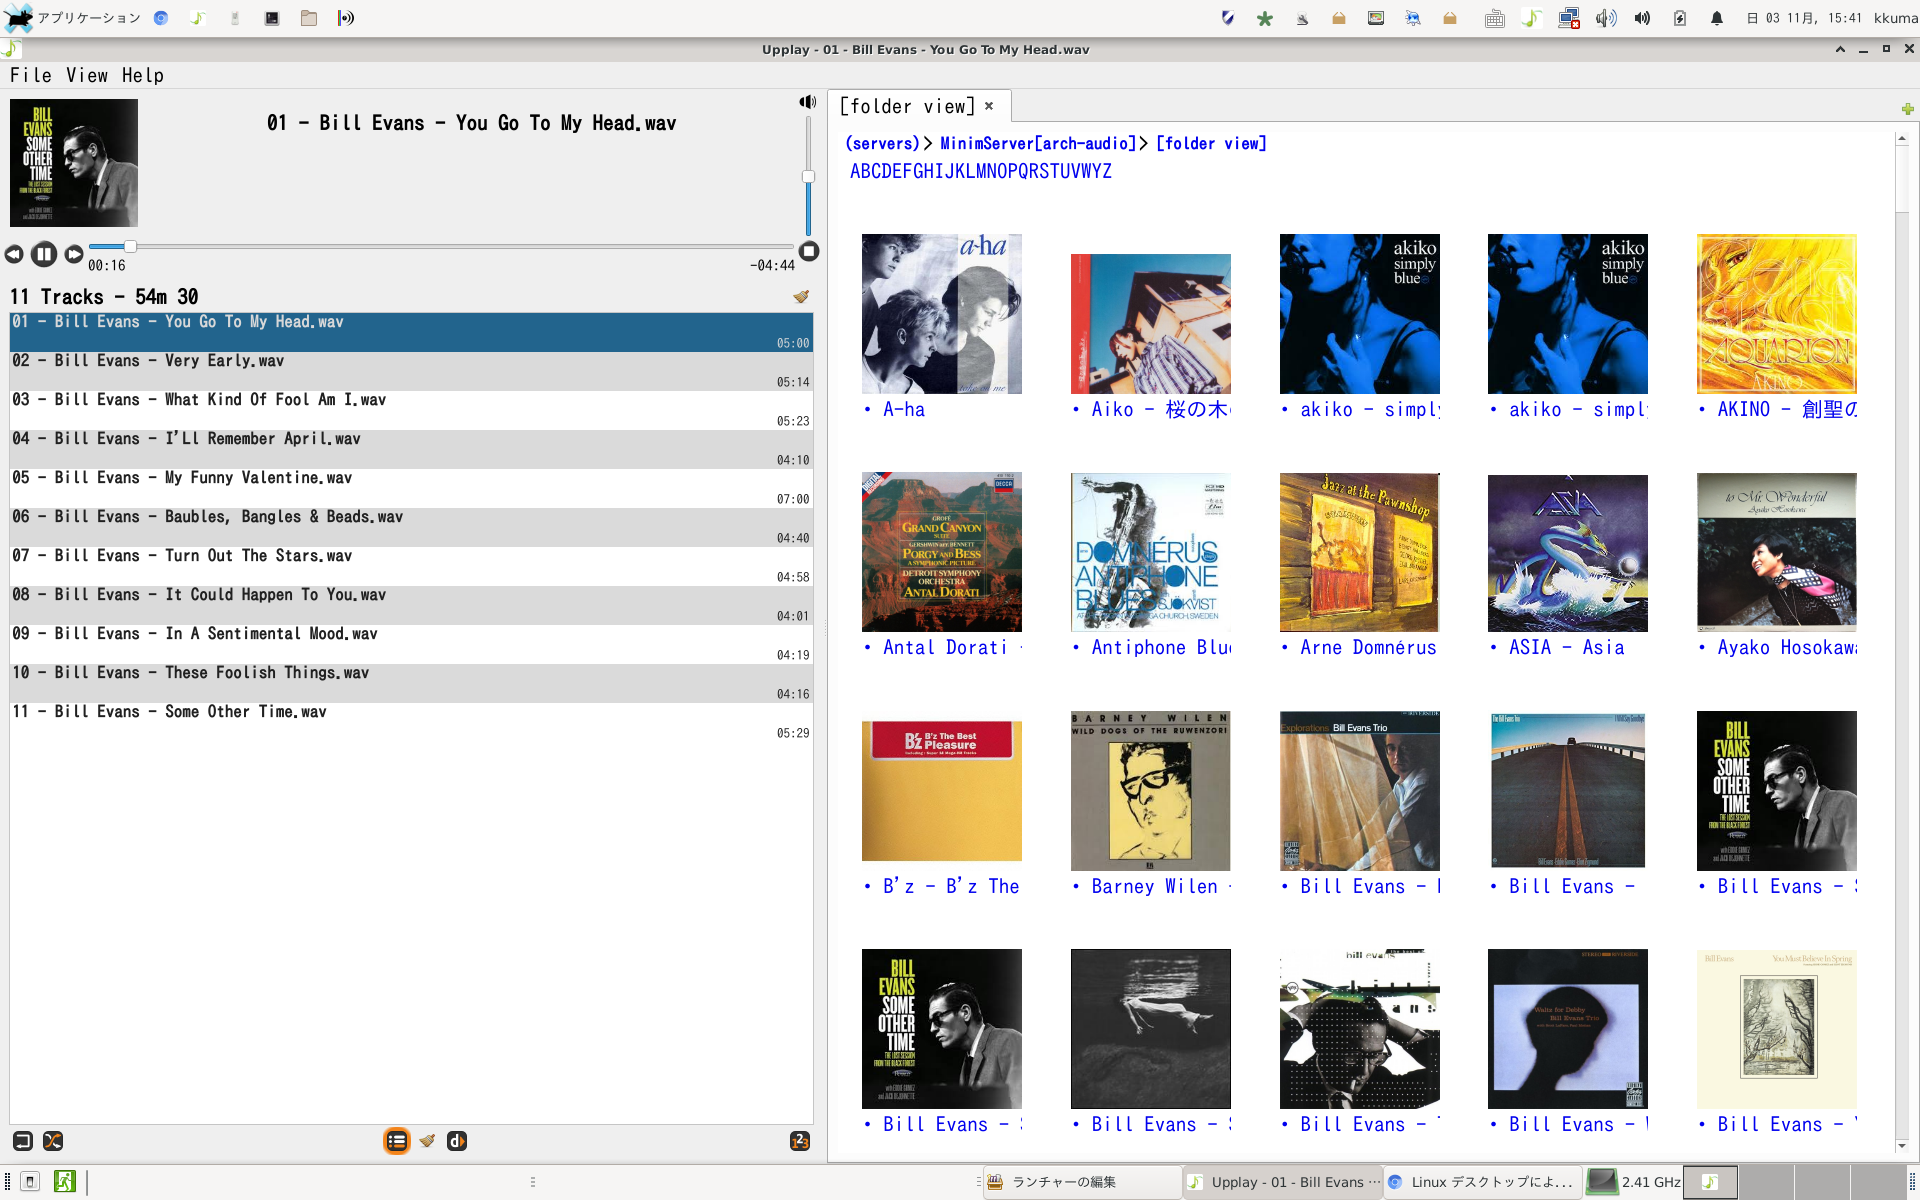Switch to the Linux デスクトップ taskbar window
This screenshot has width=1920, height=1200.
pos(1482,1182)
